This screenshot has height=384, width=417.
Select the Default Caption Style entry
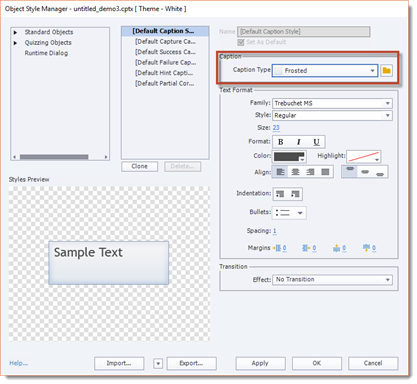165,31
